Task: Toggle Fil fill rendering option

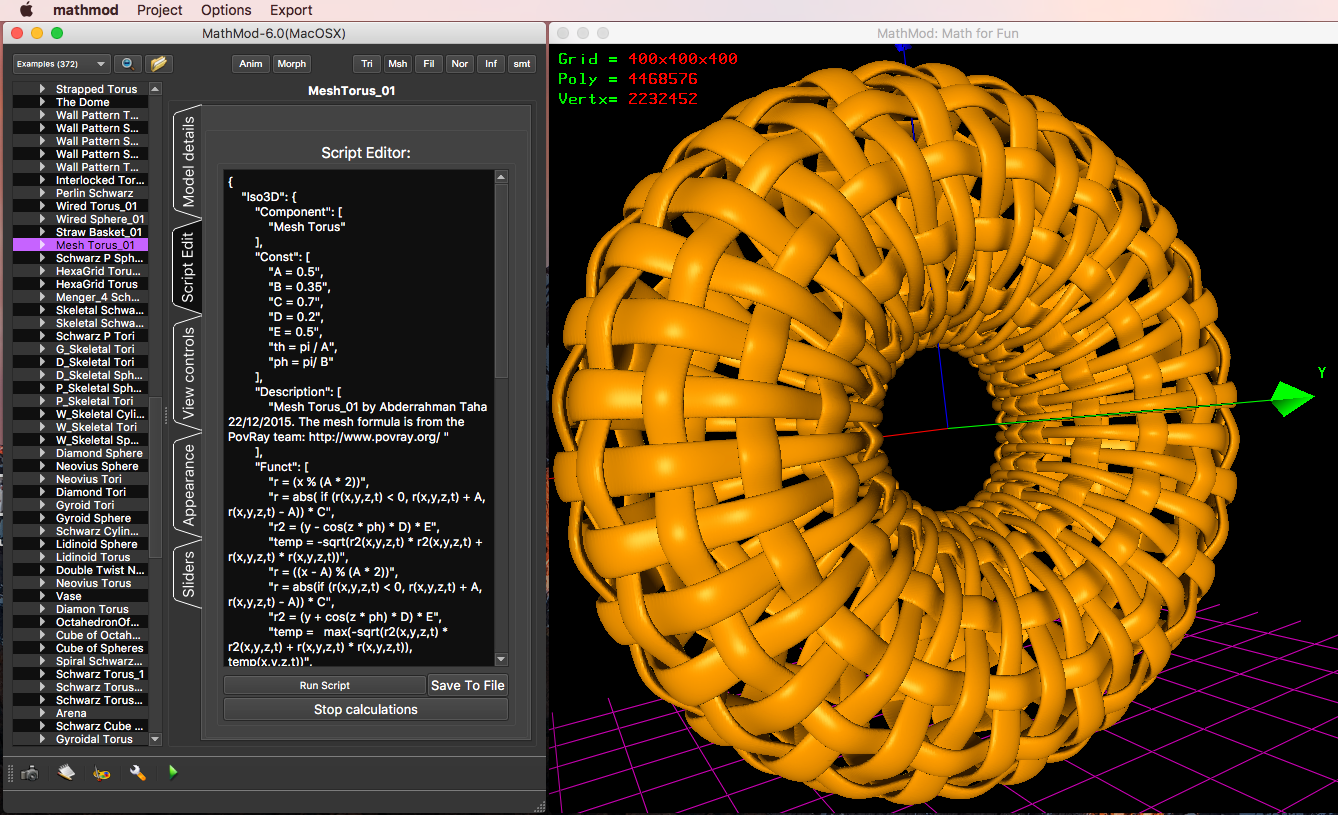Action: coord(428,63)
